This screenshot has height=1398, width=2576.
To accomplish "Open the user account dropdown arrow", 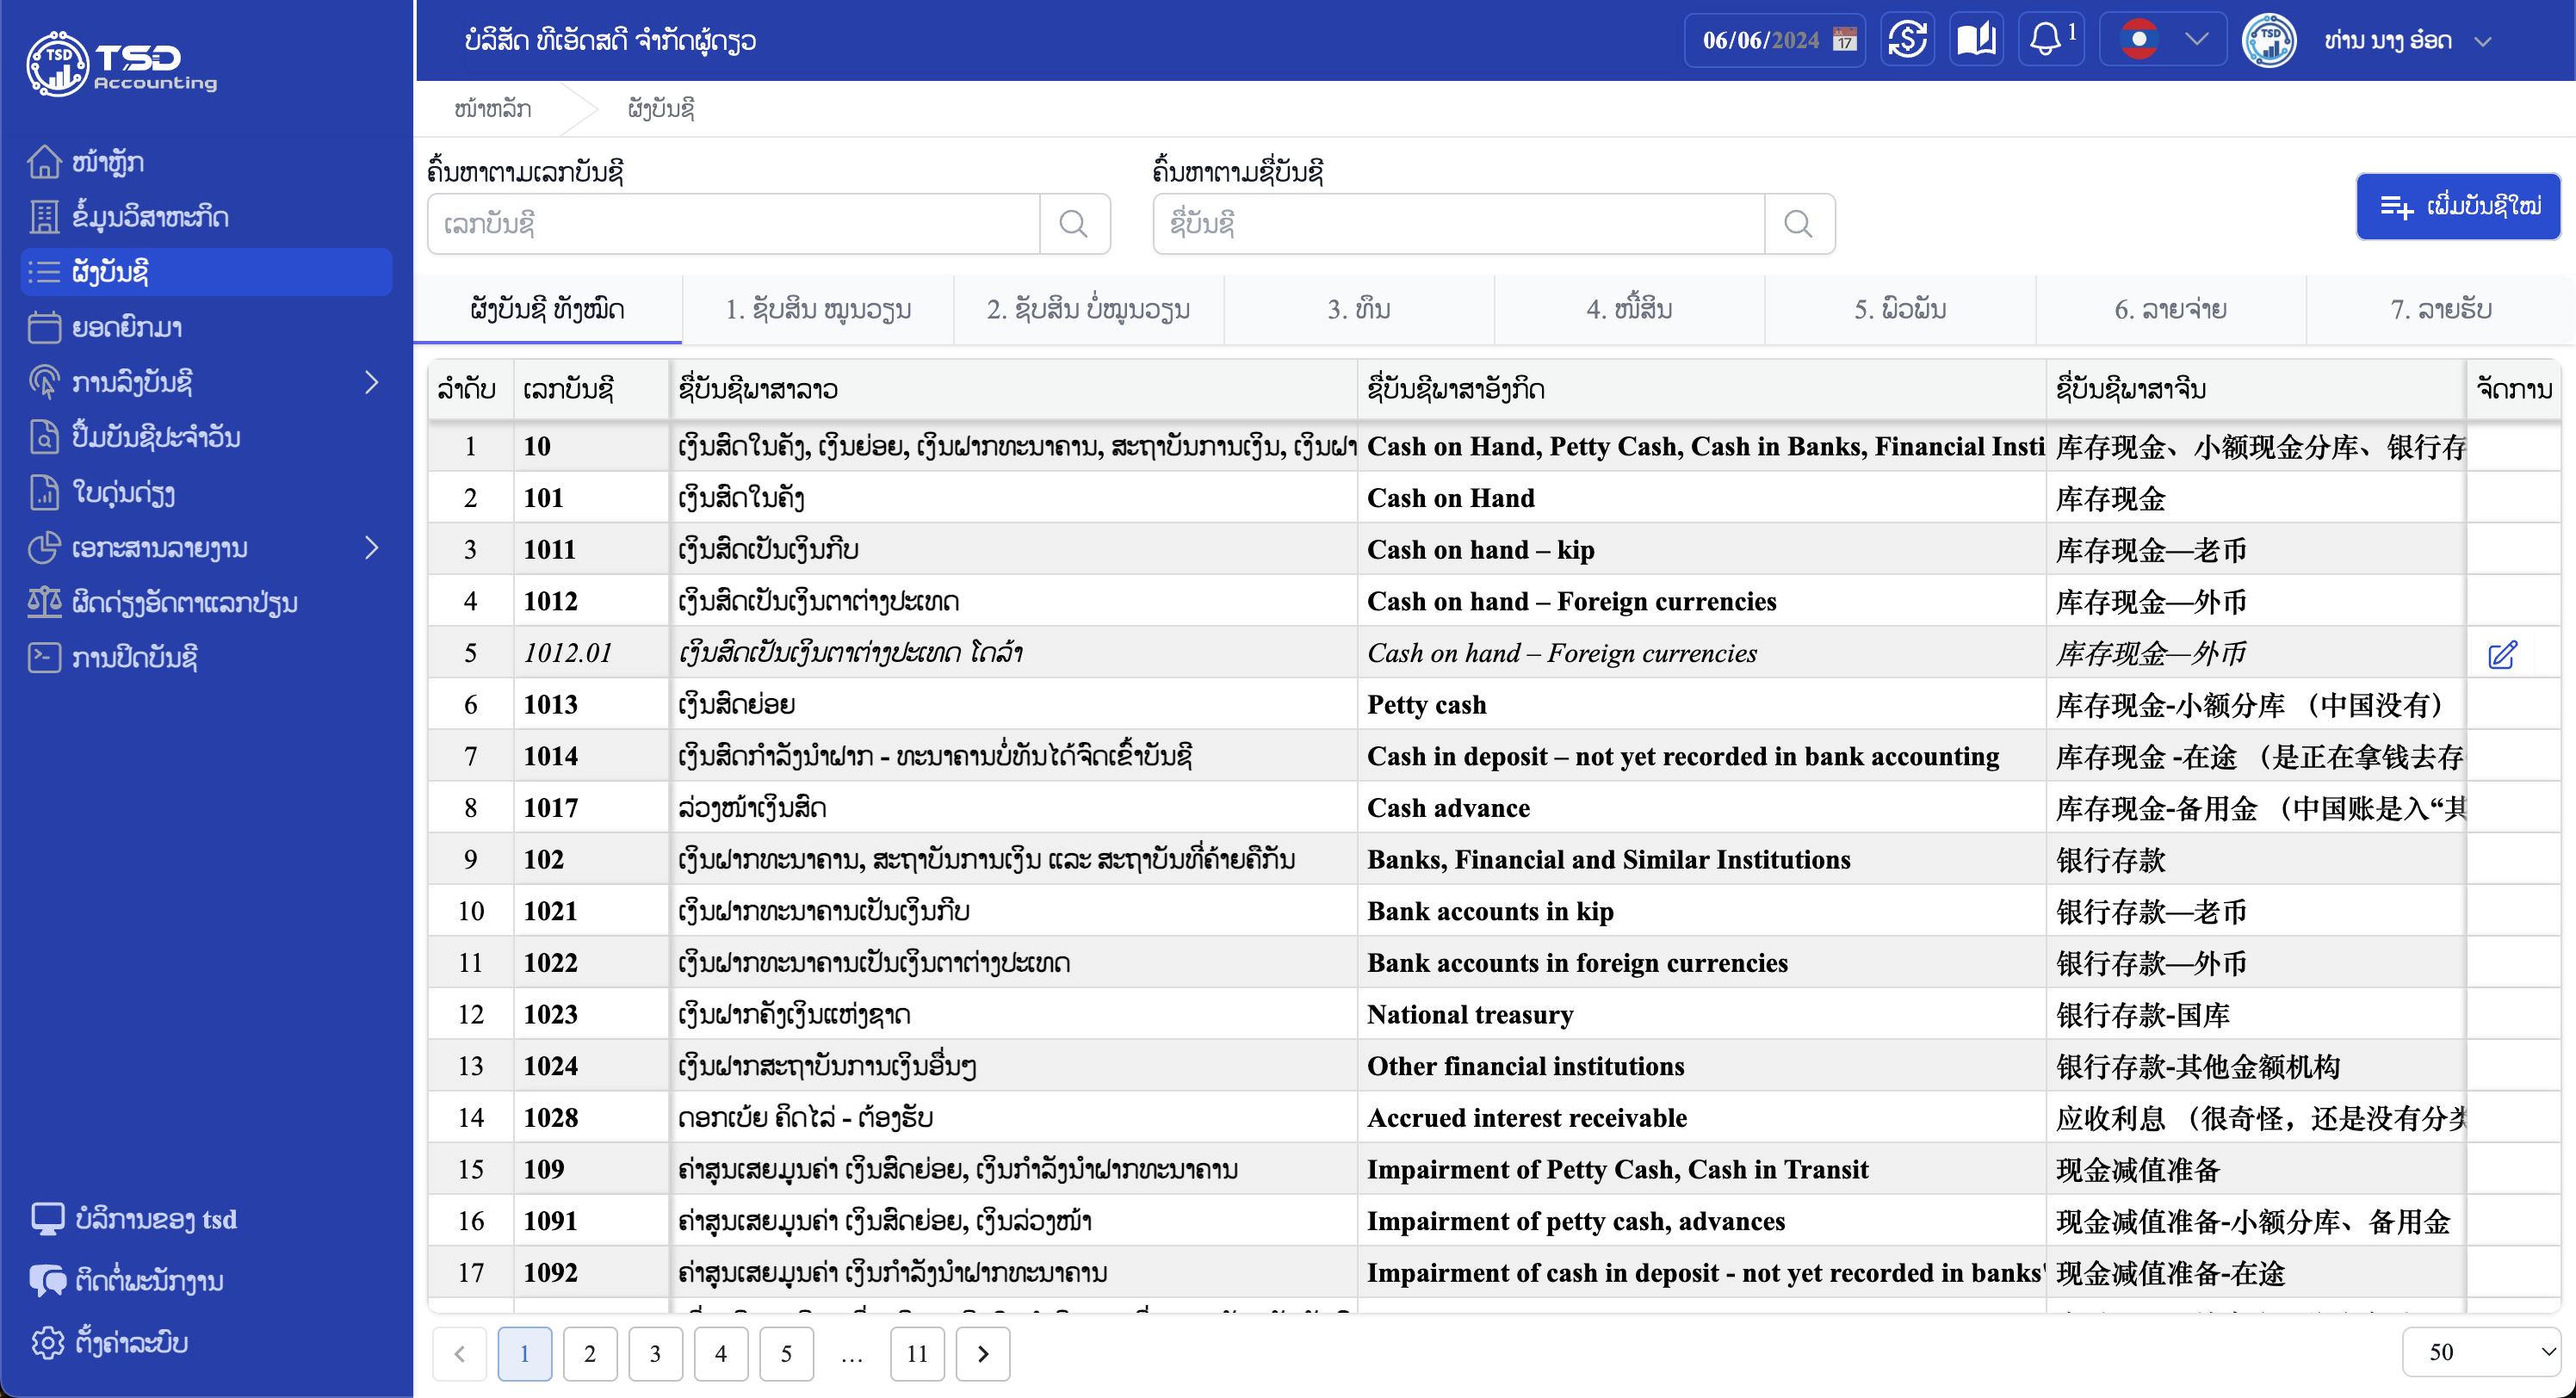I will [2482, 41].
